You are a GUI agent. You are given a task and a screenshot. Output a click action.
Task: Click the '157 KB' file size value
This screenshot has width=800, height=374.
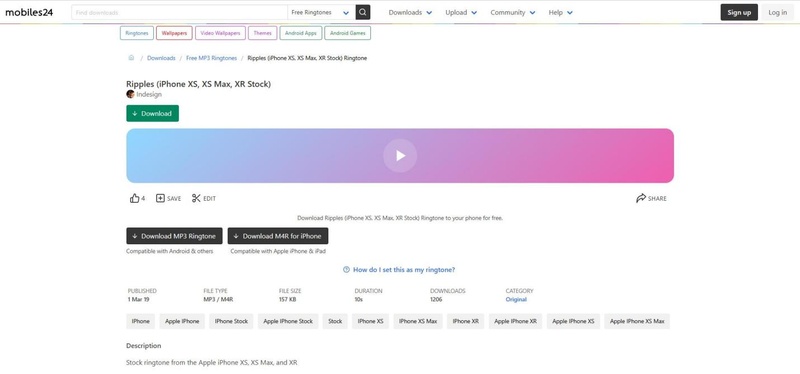(287, 300)
